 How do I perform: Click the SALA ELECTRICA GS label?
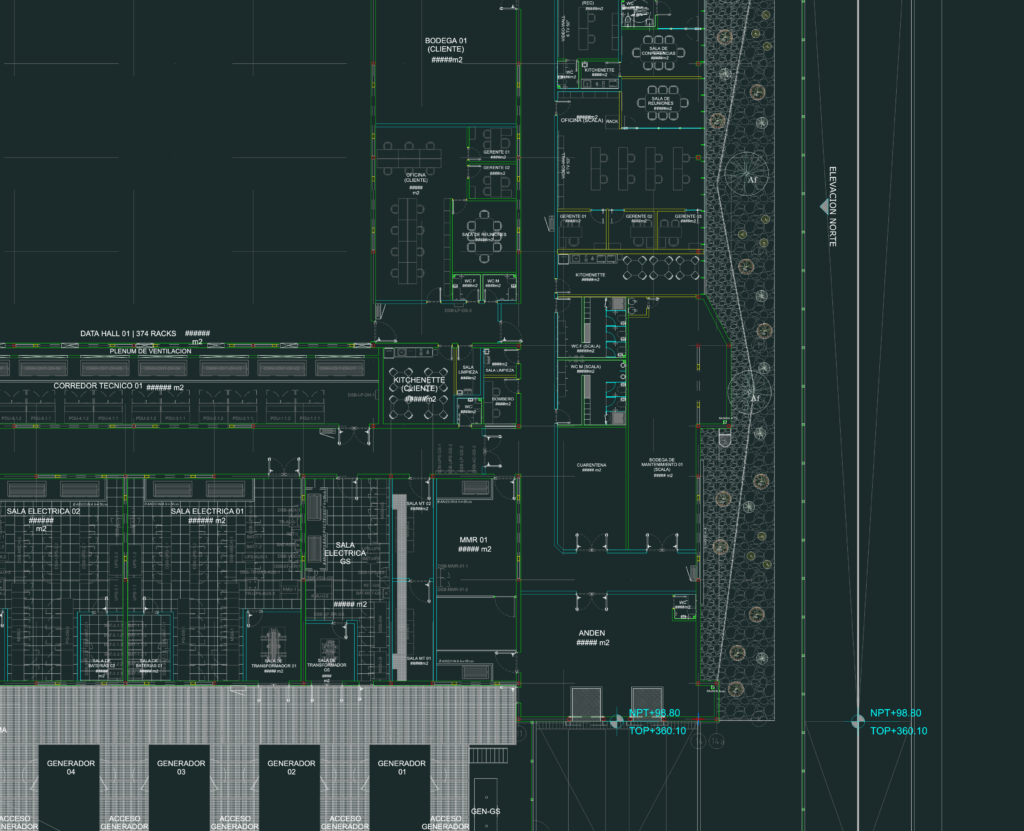click(345, 553)
